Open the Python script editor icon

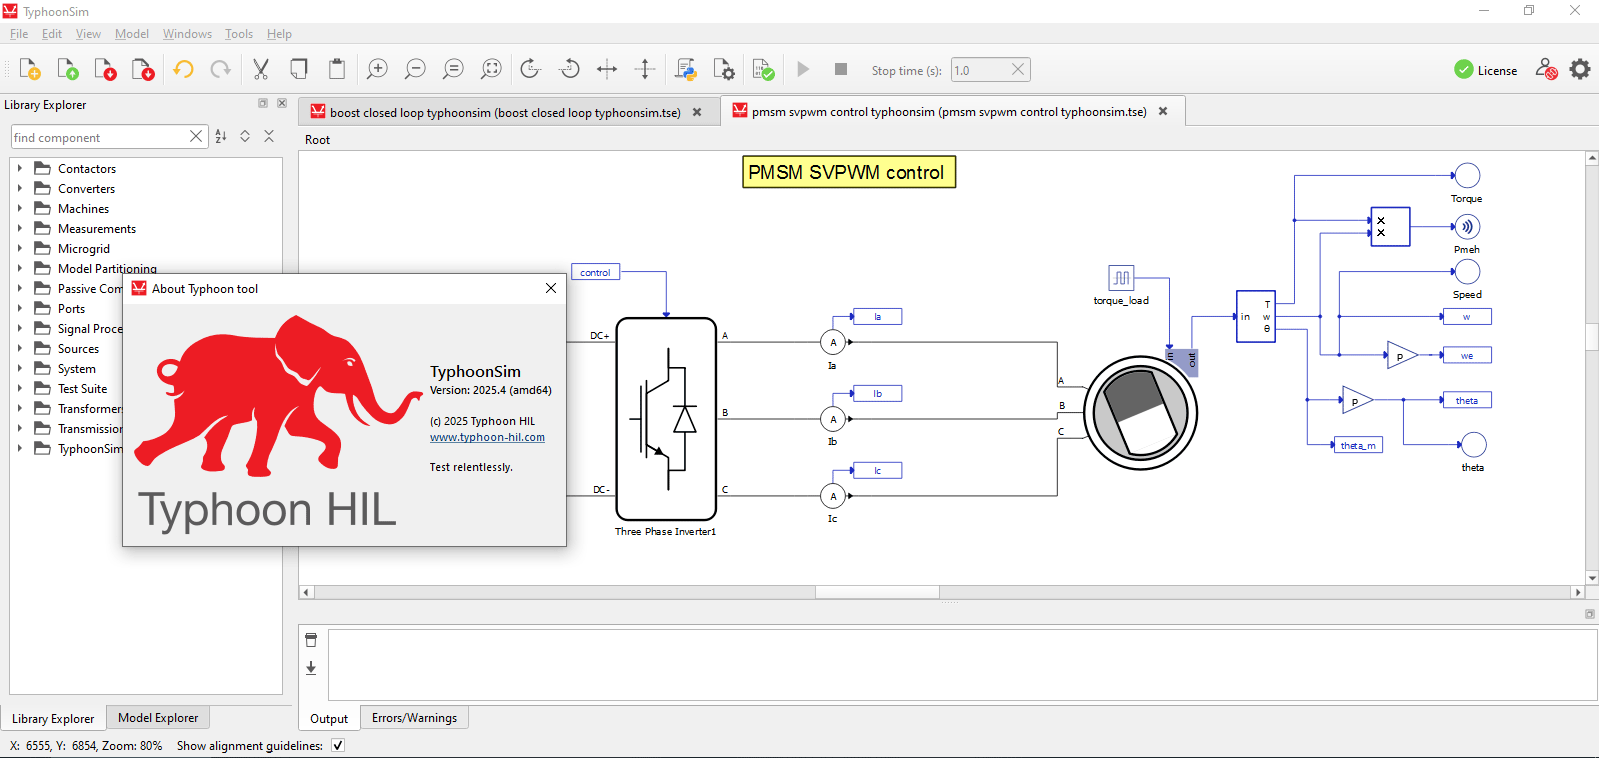[x=686, y=69]
